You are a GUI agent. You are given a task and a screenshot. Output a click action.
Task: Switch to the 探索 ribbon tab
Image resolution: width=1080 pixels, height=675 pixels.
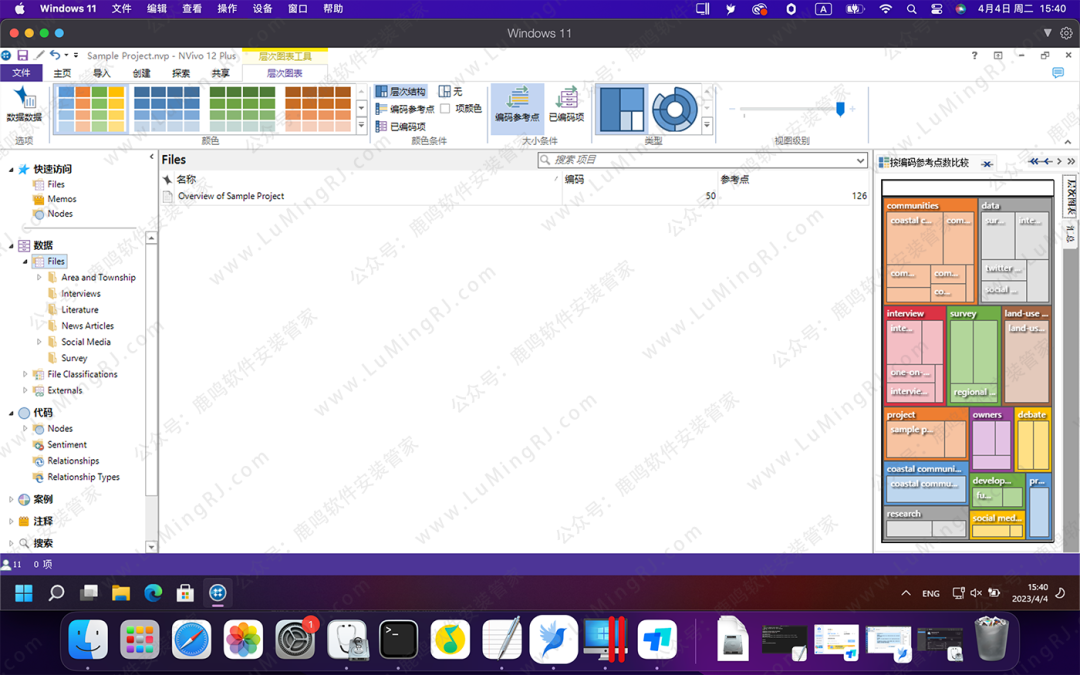click(x=180, y=73)
